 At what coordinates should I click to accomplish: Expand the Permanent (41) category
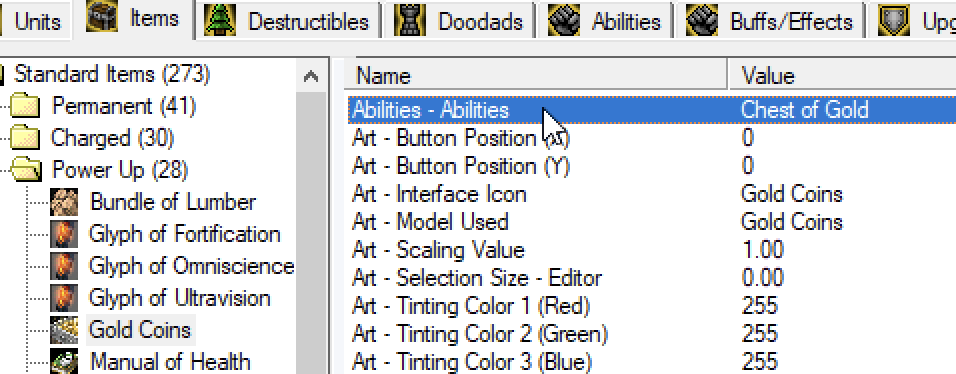[x=124, y=106]
